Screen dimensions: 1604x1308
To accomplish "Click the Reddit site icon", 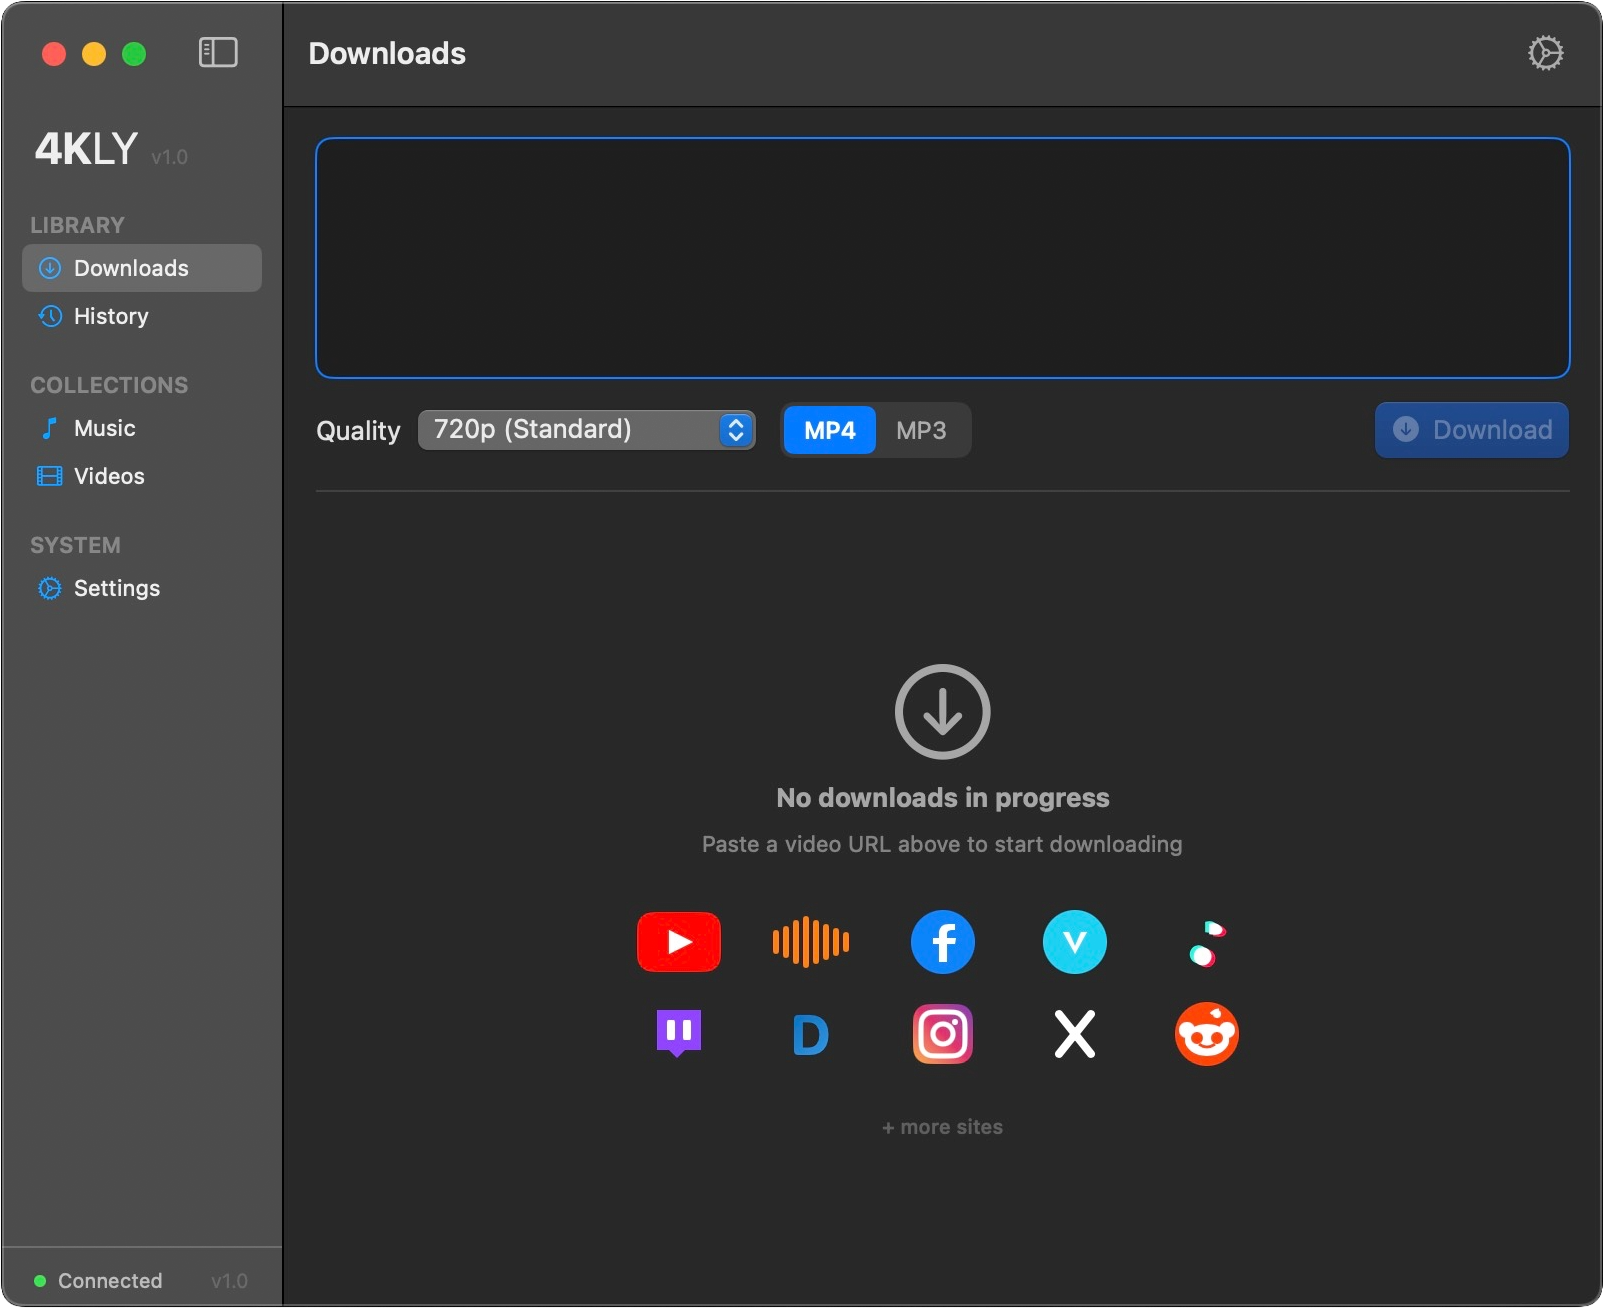I will point(1207,1034).
